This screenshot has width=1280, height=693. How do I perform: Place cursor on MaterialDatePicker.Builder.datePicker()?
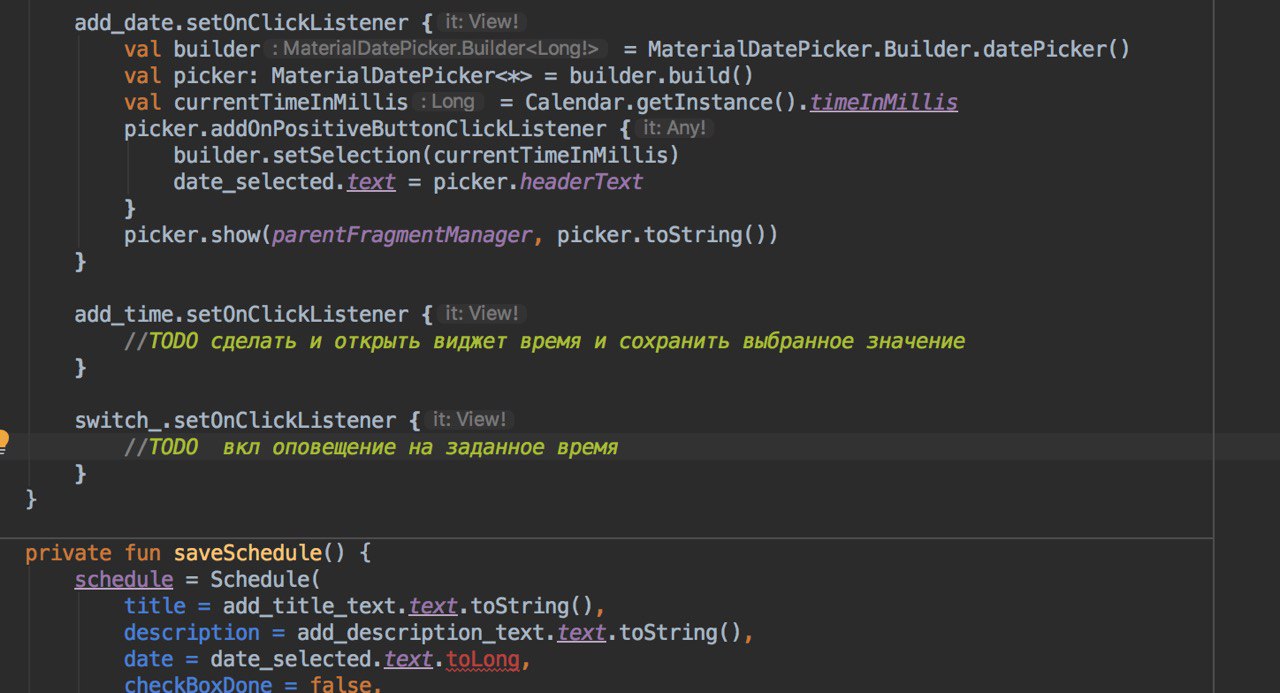pos(889,49)
